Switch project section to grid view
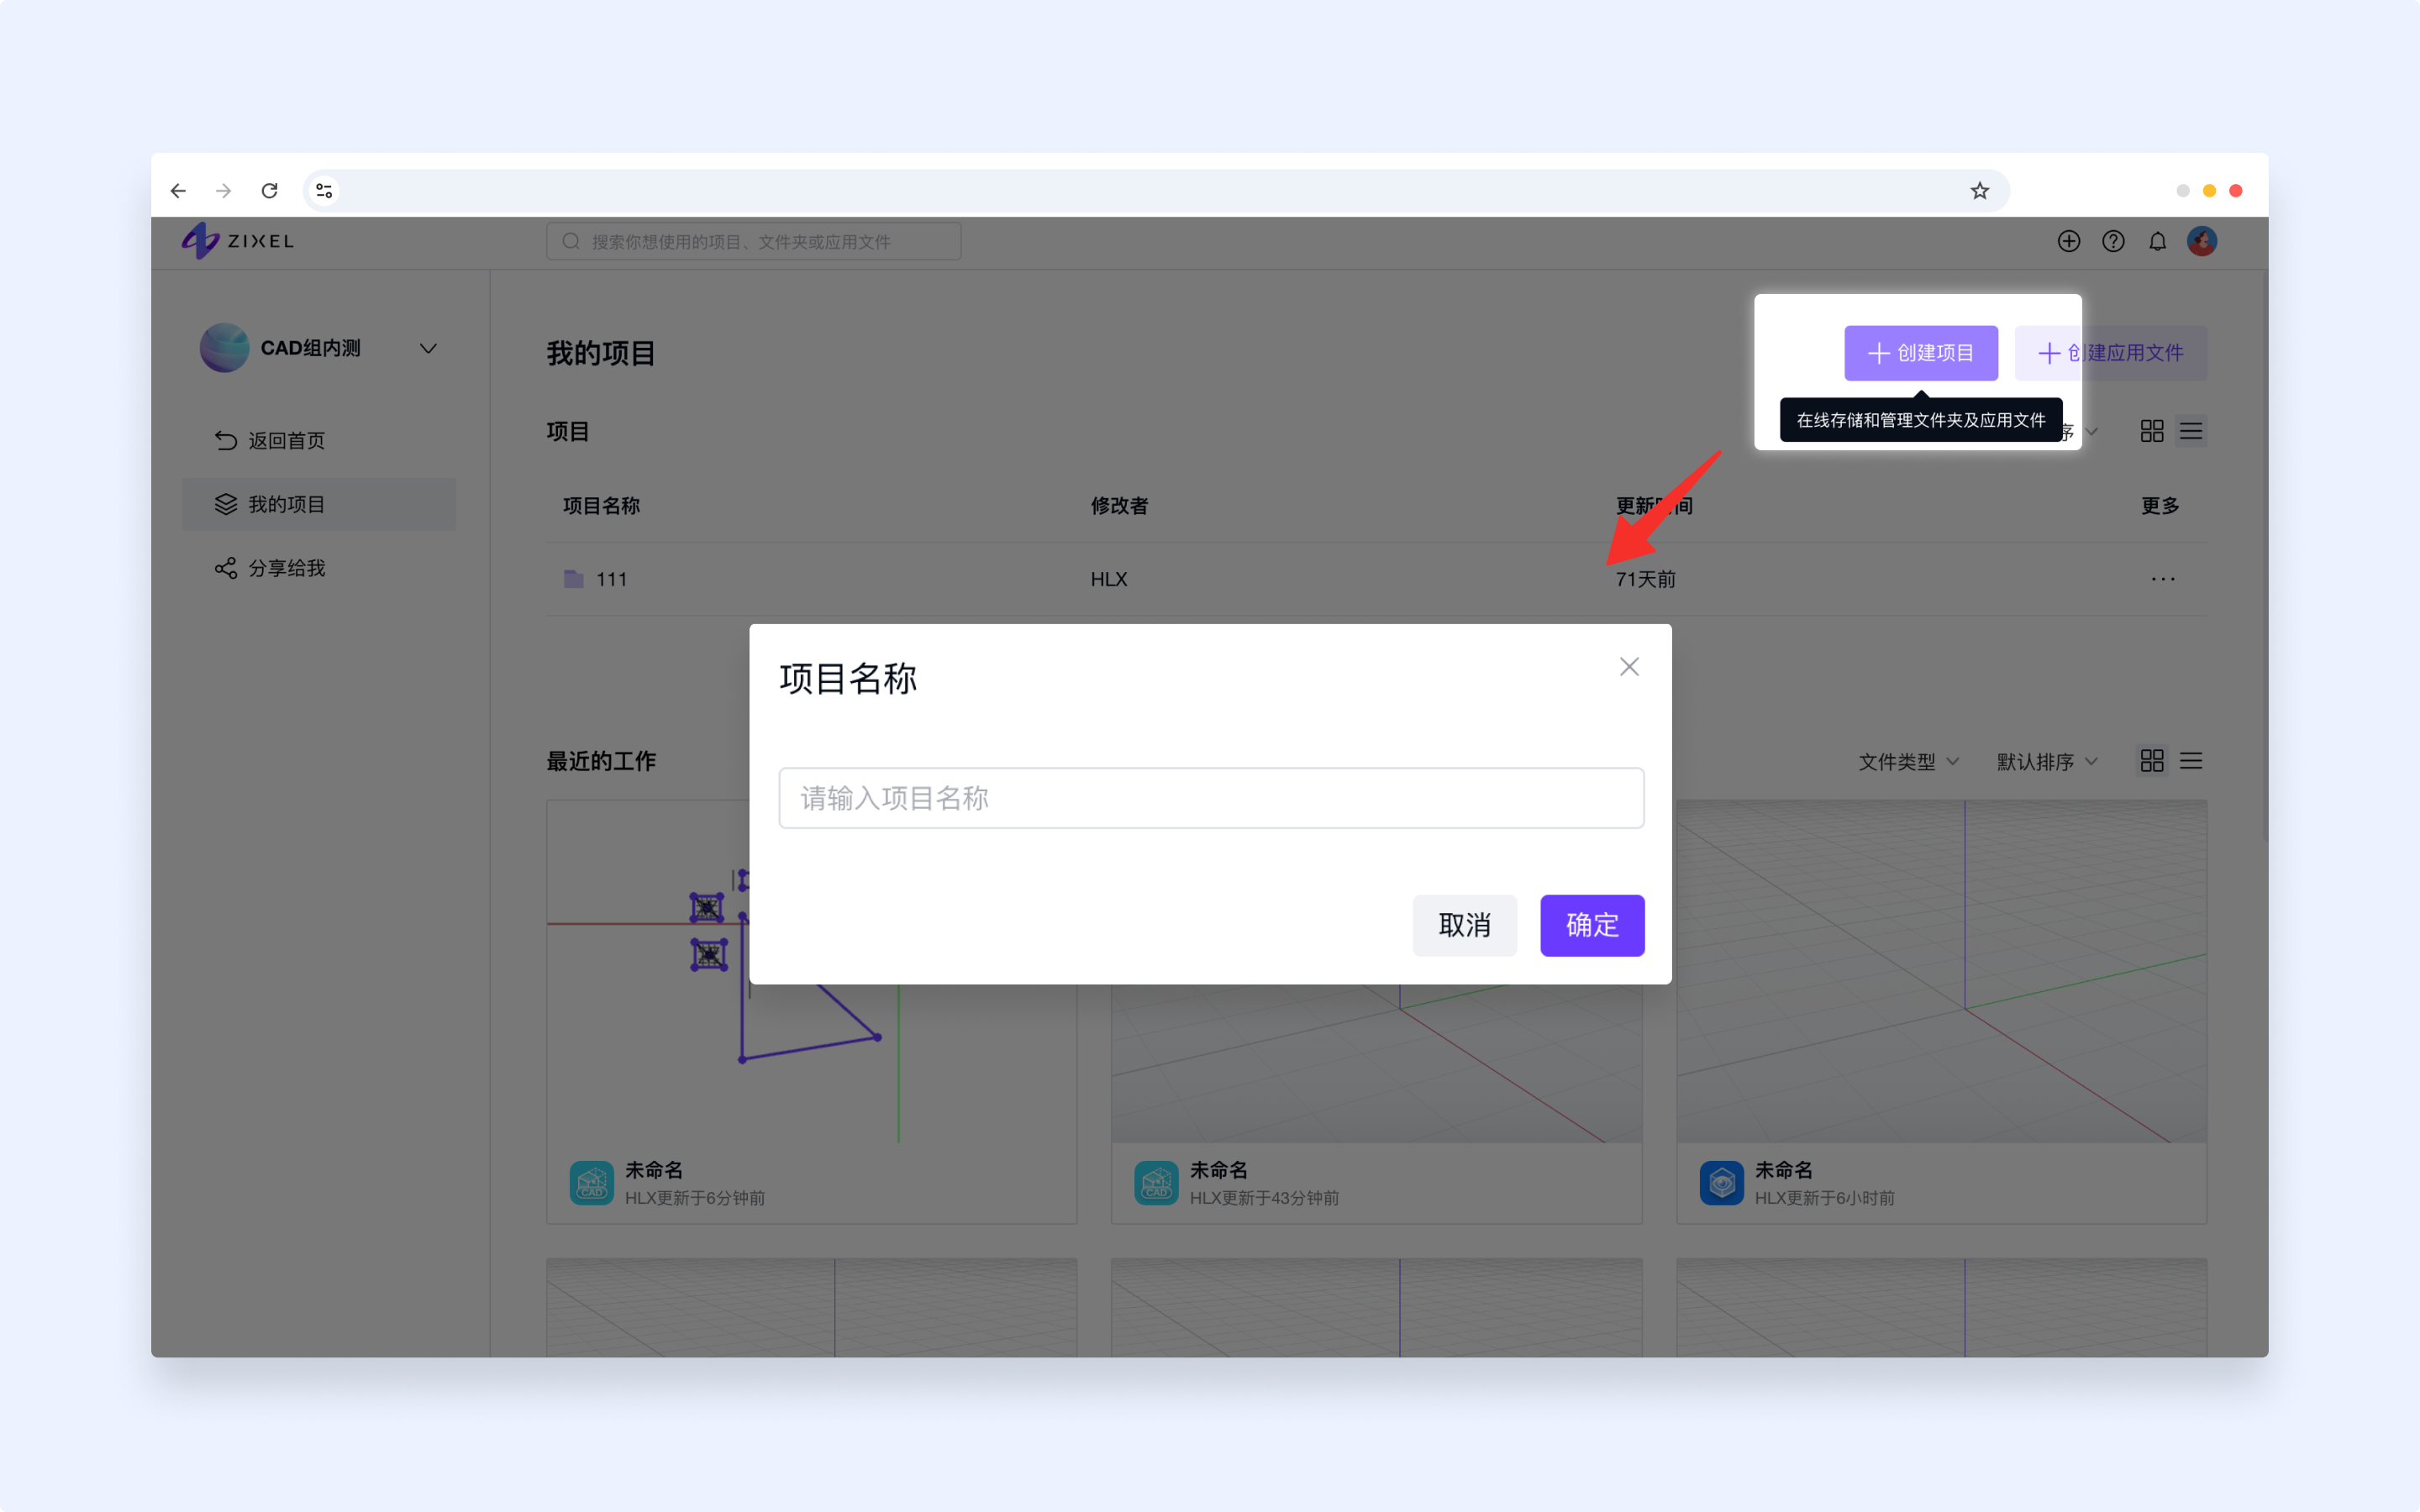 click(2152, 431)
